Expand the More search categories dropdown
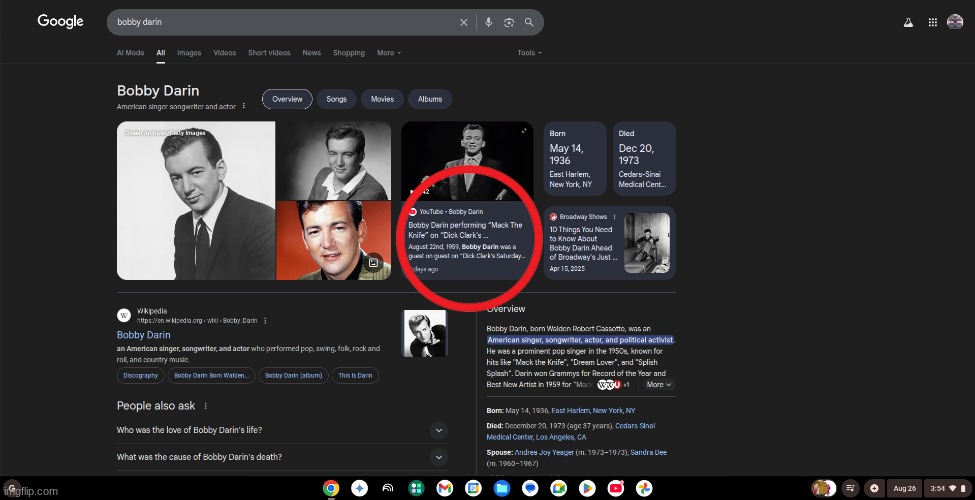975x500 pixels. (389, 53)
